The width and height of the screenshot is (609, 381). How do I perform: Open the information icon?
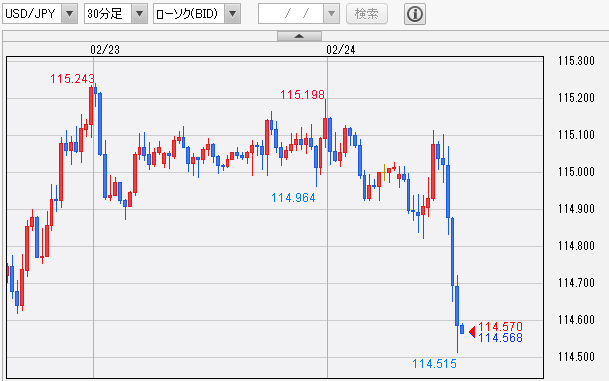coord(415,14)
